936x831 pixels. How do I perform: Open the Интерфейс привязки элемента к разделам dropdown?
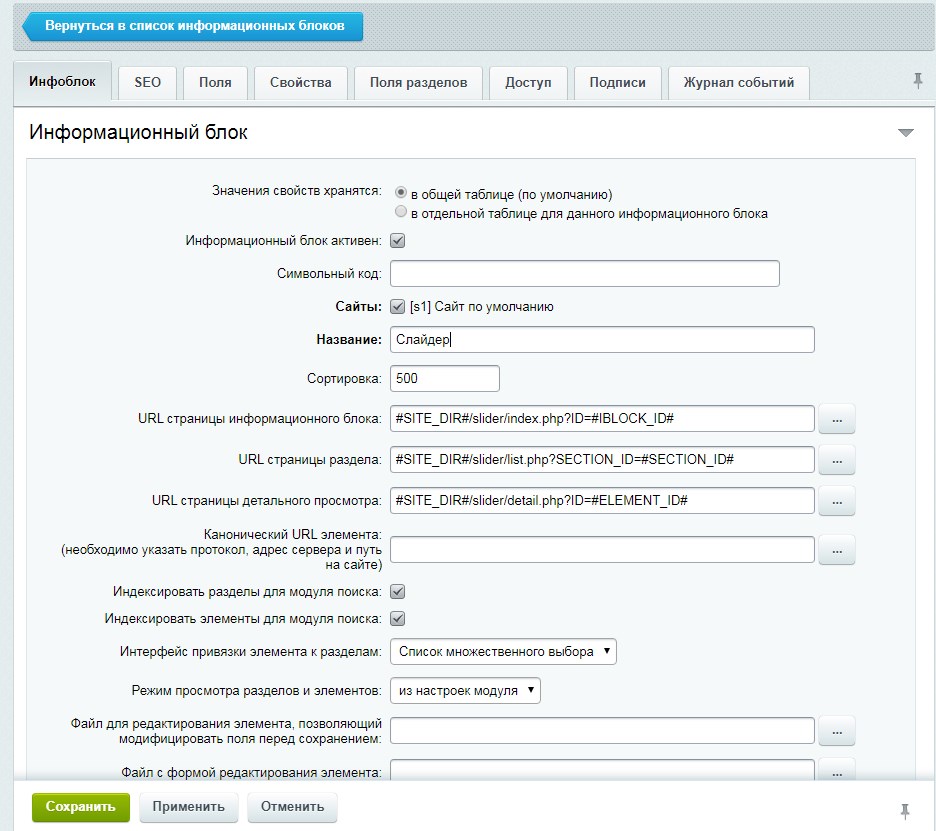503,652
